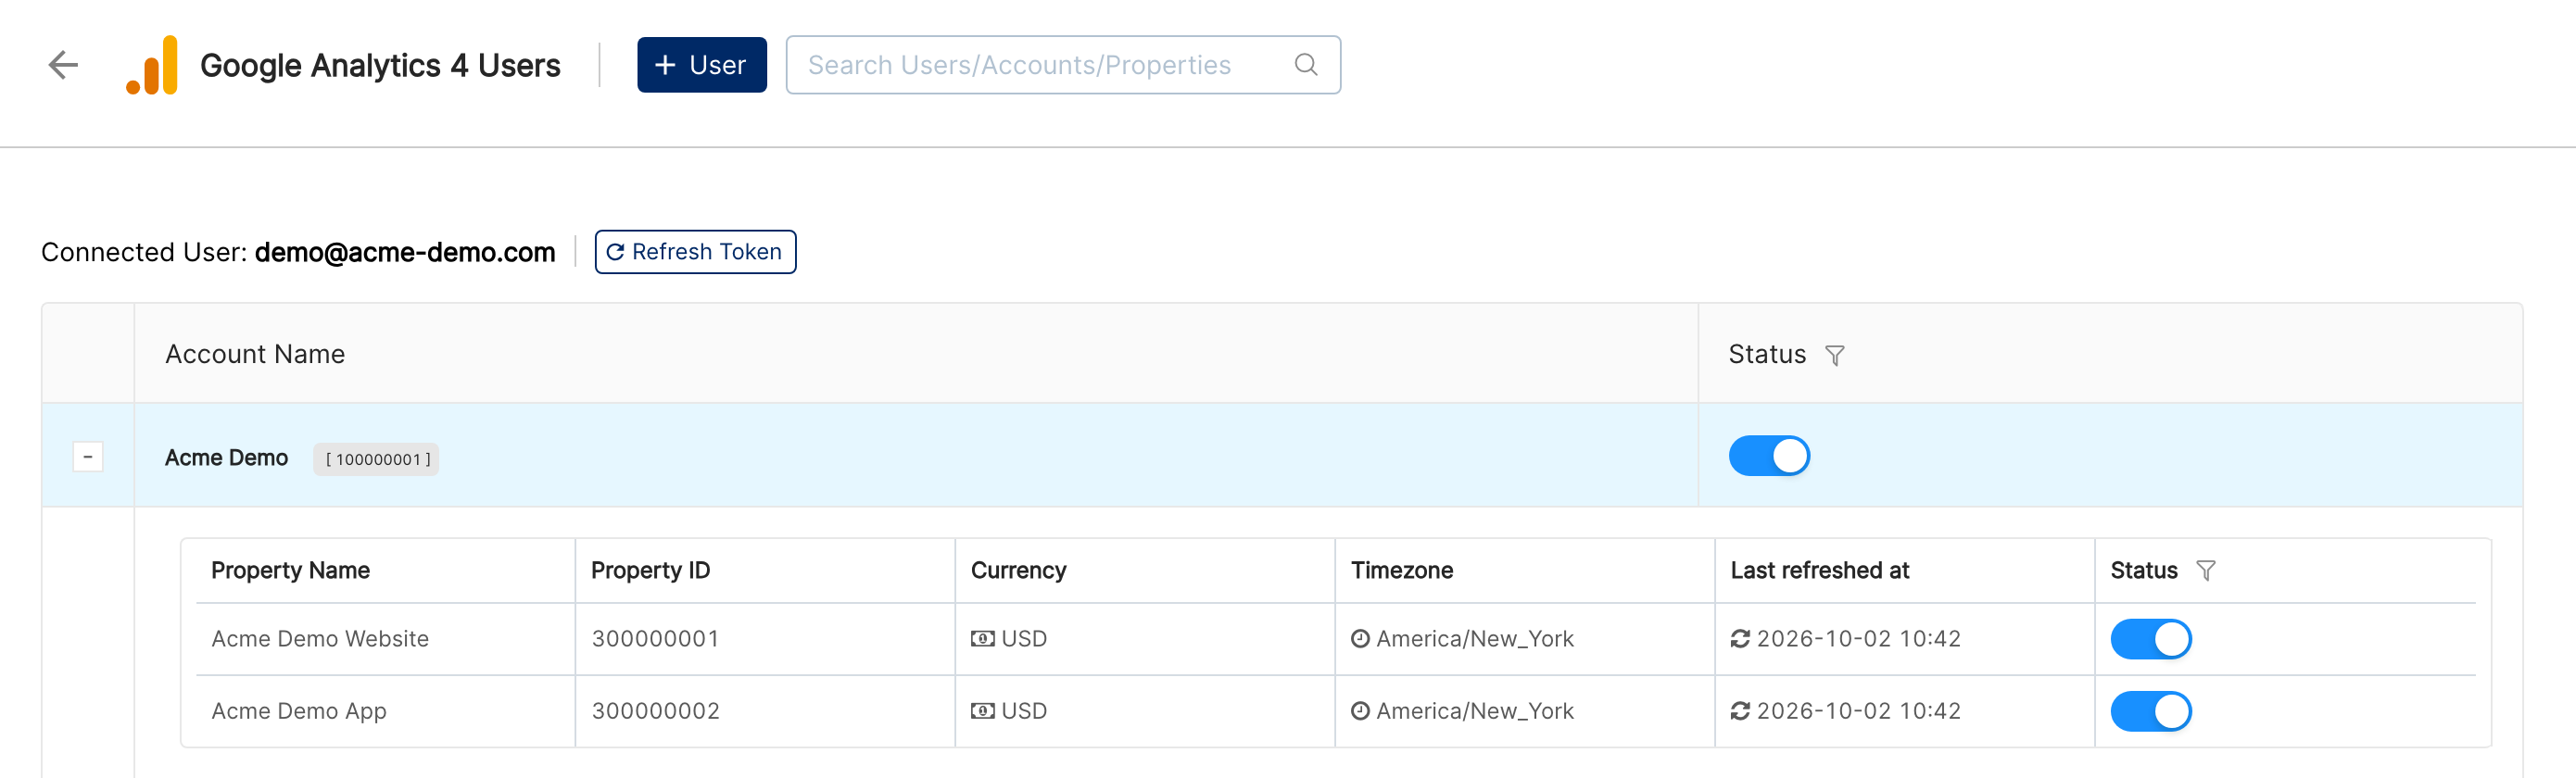Click Acme Demo Website last refreshed timestamp
Image resolution: width=2576 pixels, height=778 pixels.
[x=1859, y=639]
